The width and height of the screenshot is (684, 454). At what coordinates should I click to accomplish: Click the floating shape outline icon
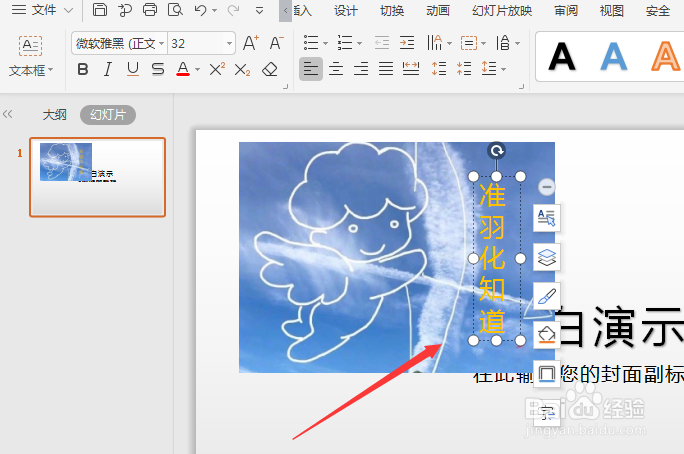point(547,374)
